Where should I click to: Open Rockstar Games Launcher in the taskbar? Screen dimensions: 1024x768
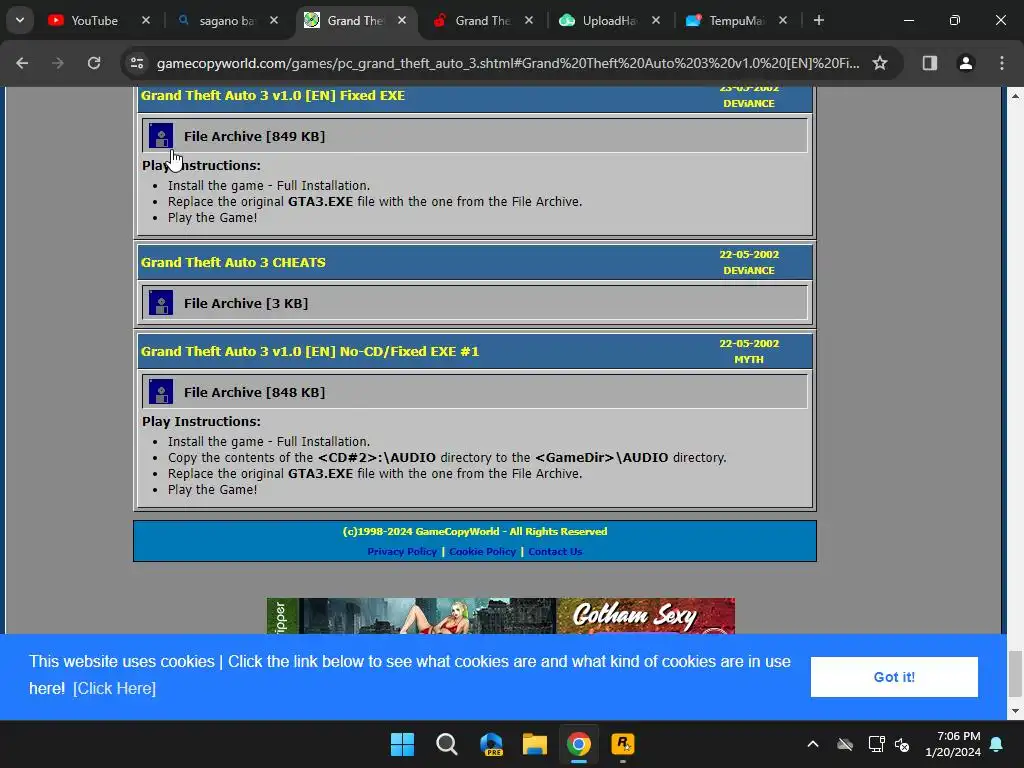(x=622, y=744)
